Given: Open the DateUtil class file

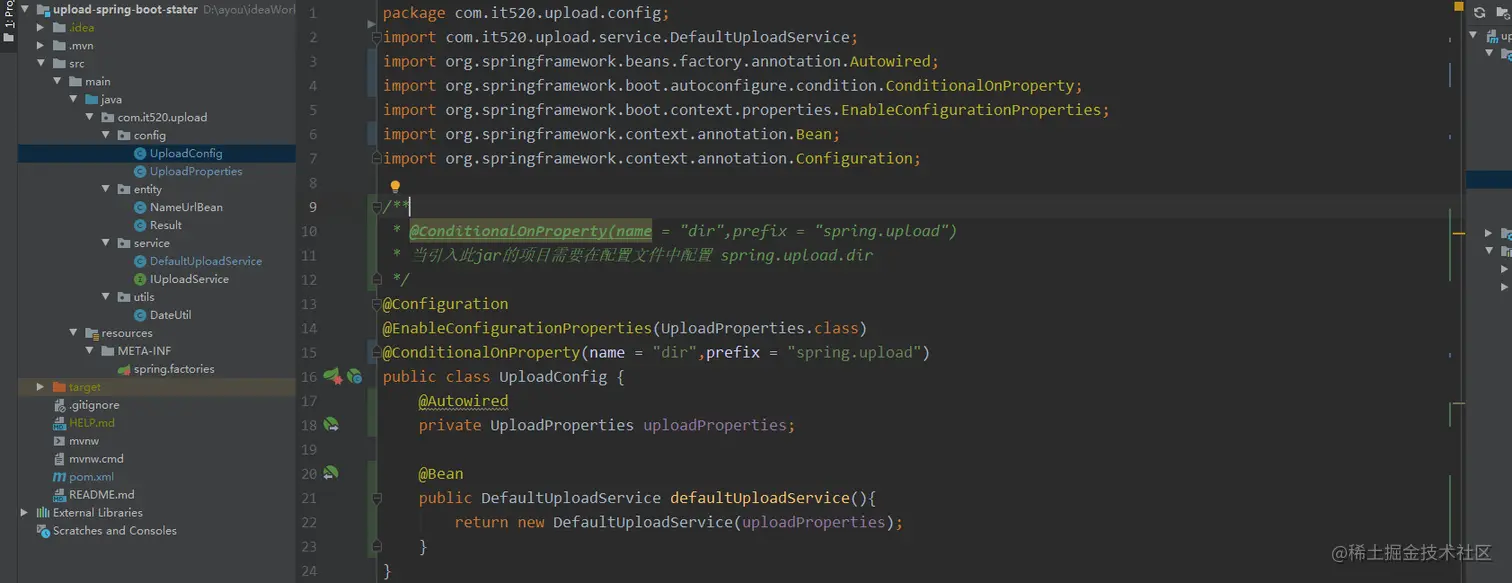Looking at the screenshot, I should [x=170, y=315].
